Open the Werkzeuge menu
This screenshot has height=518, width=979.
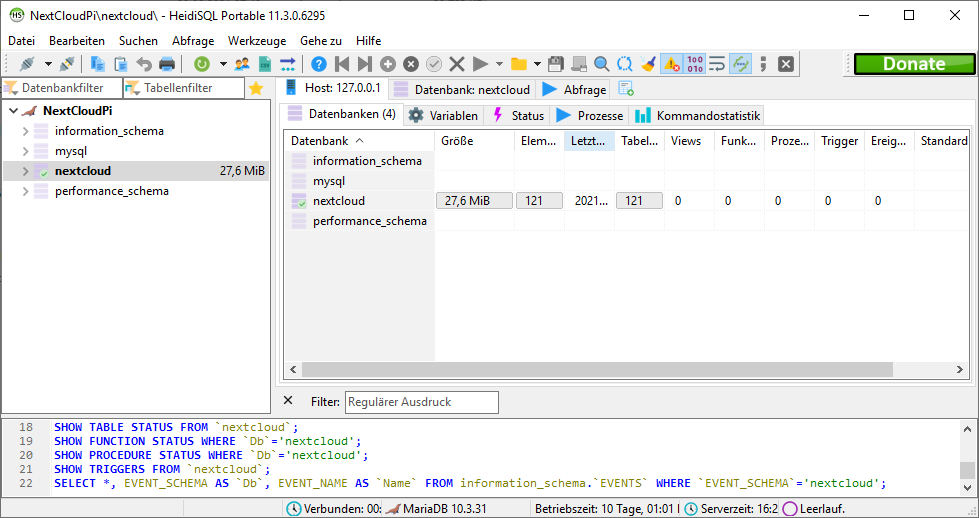click(x=256, y=41)
